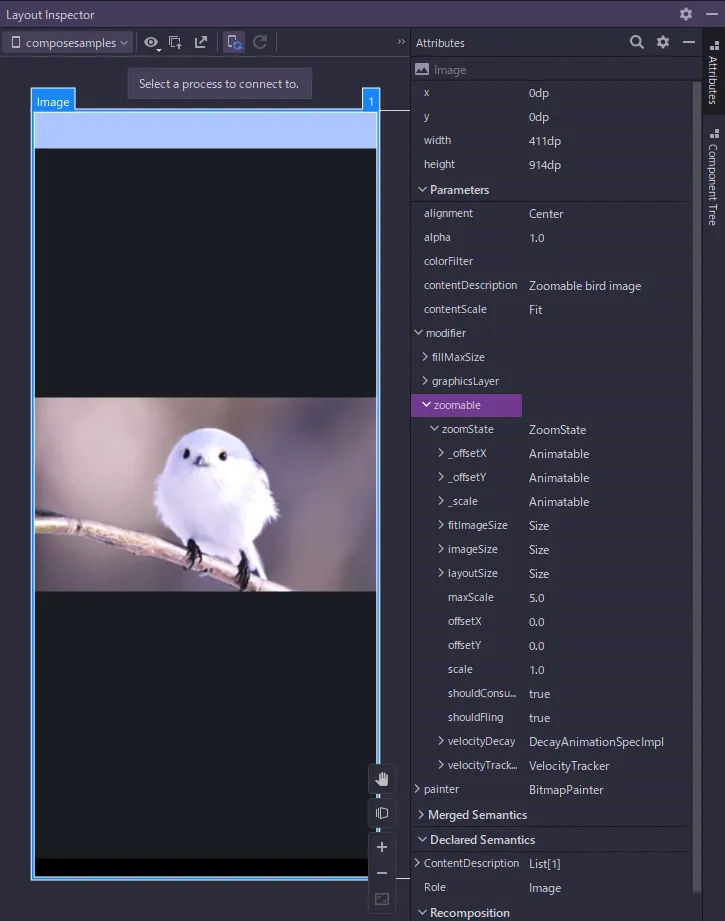Collapse the zoomable modifier row
Viewport: 725px width, 921px height.
tap(427, 405)
